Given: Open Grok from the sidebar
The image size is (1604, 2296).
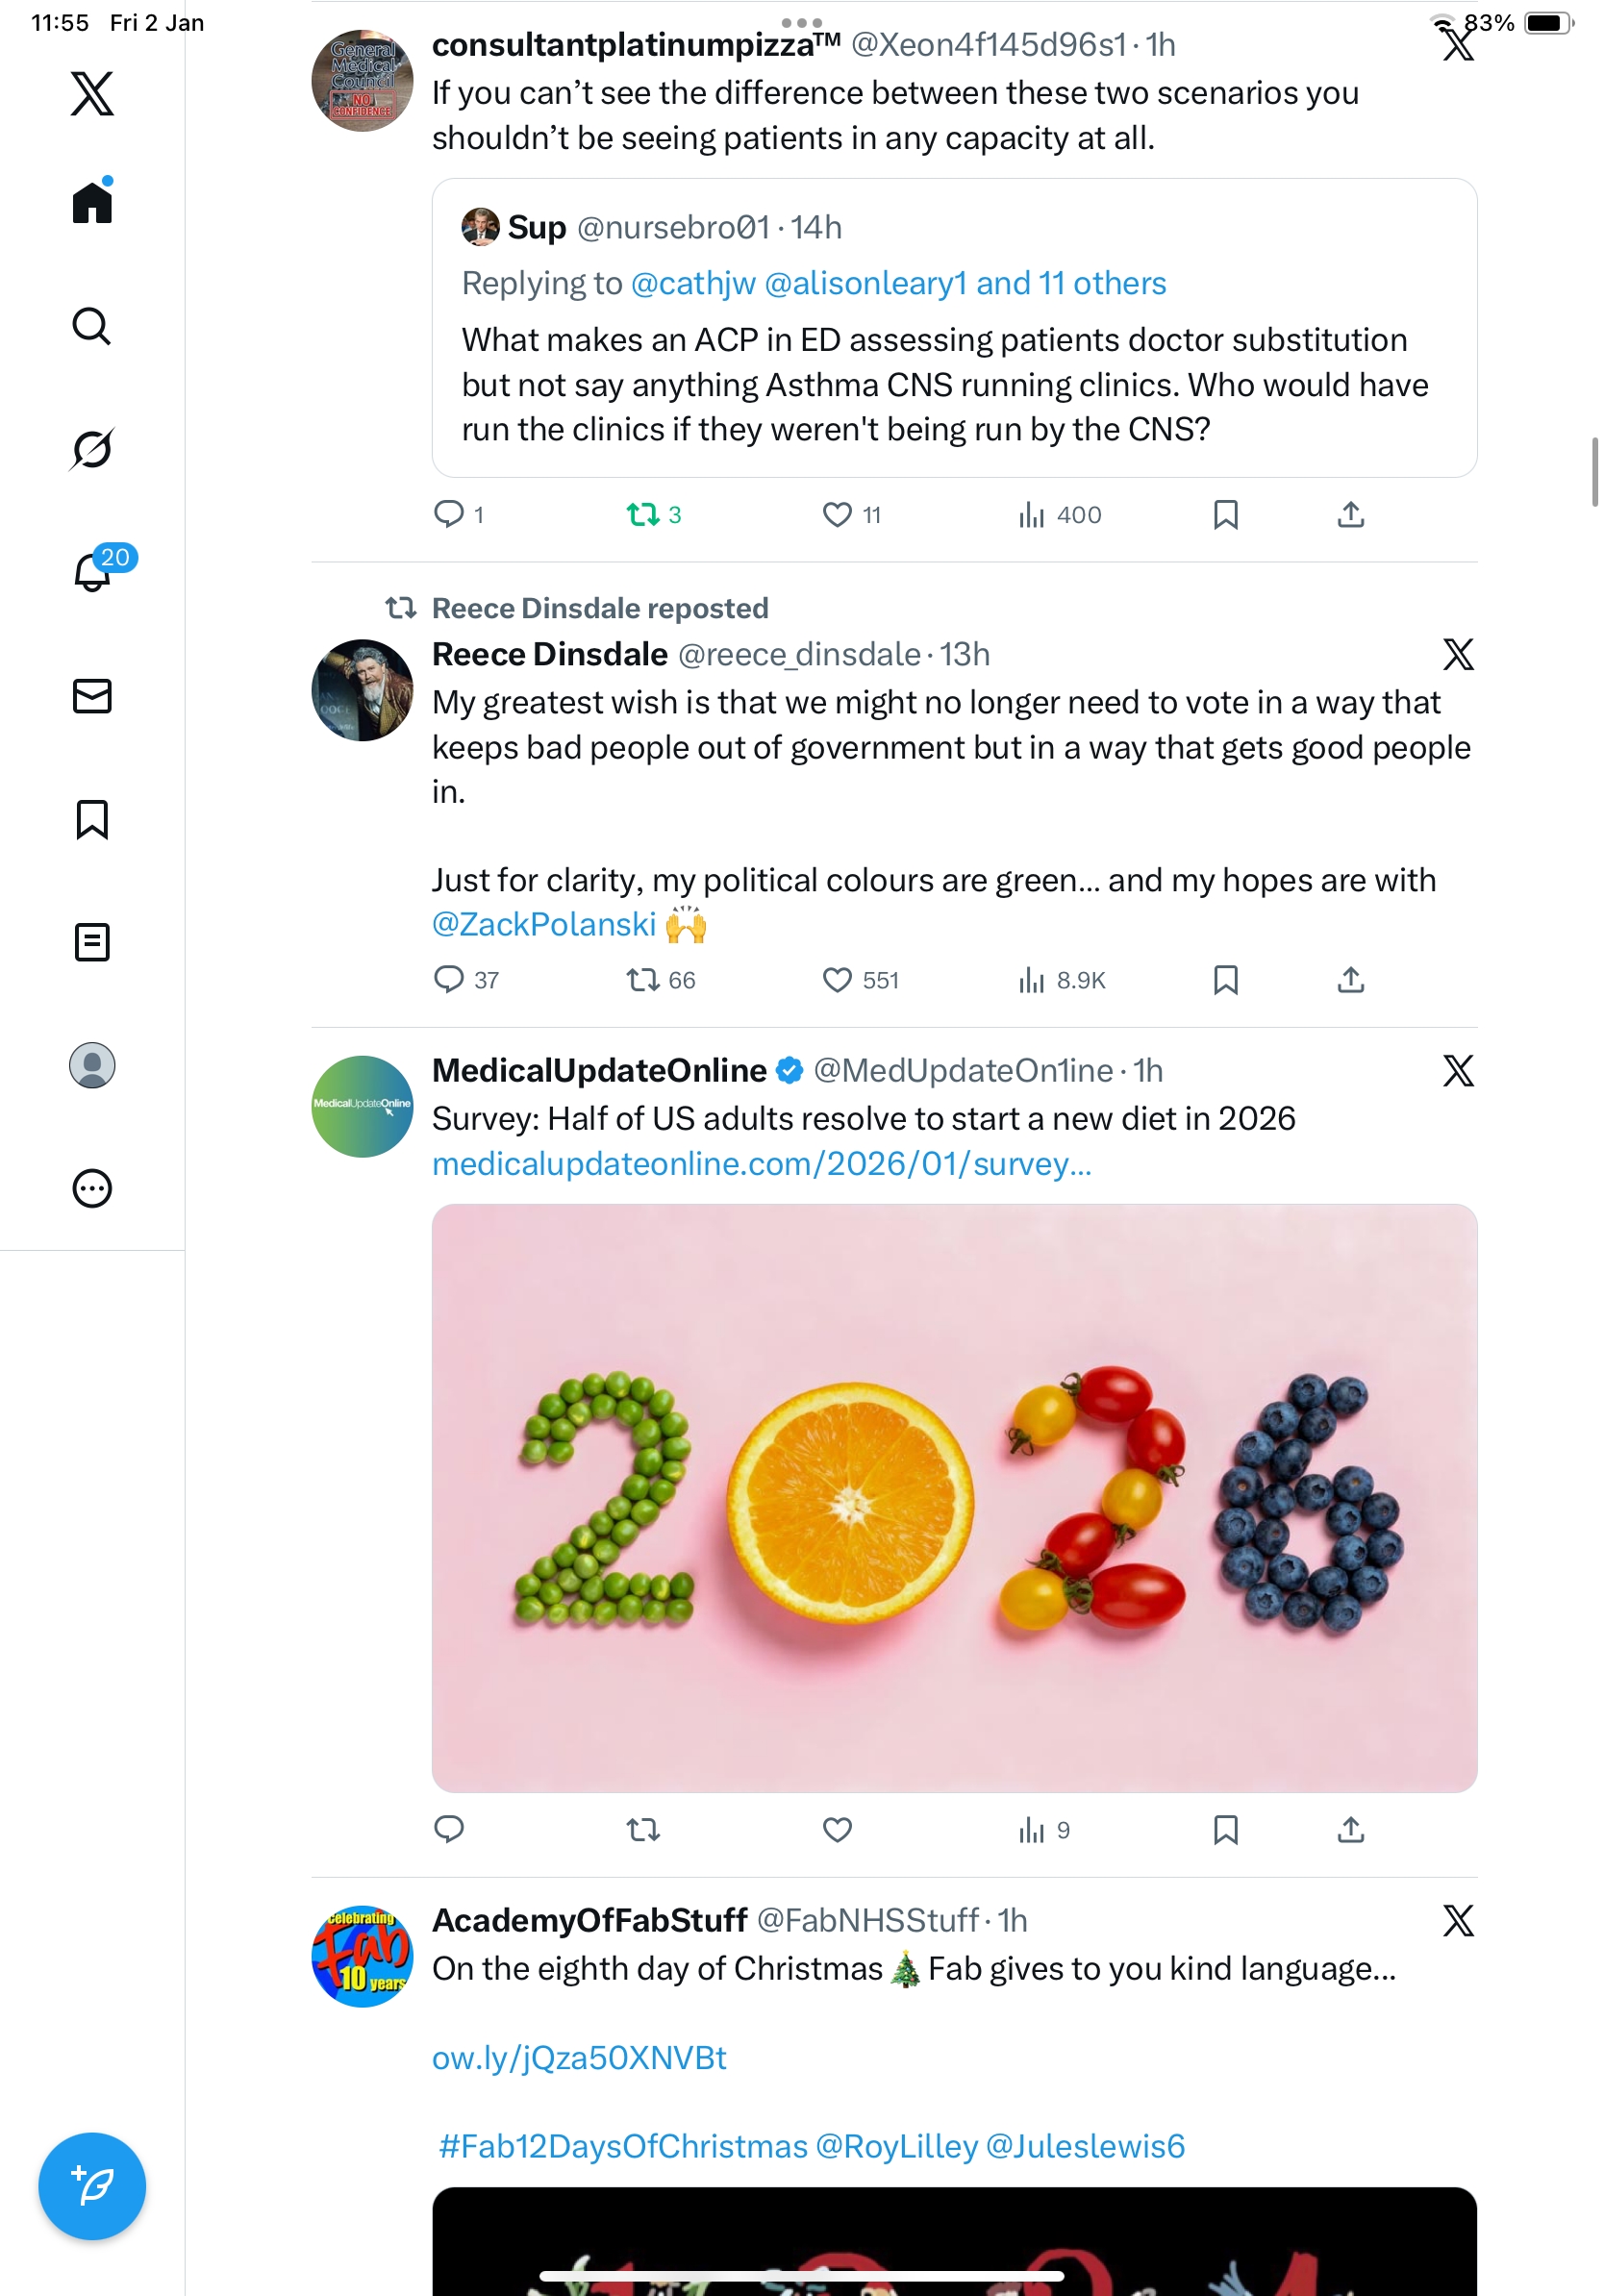Looking at the screenshot, I should click(92, 449).
